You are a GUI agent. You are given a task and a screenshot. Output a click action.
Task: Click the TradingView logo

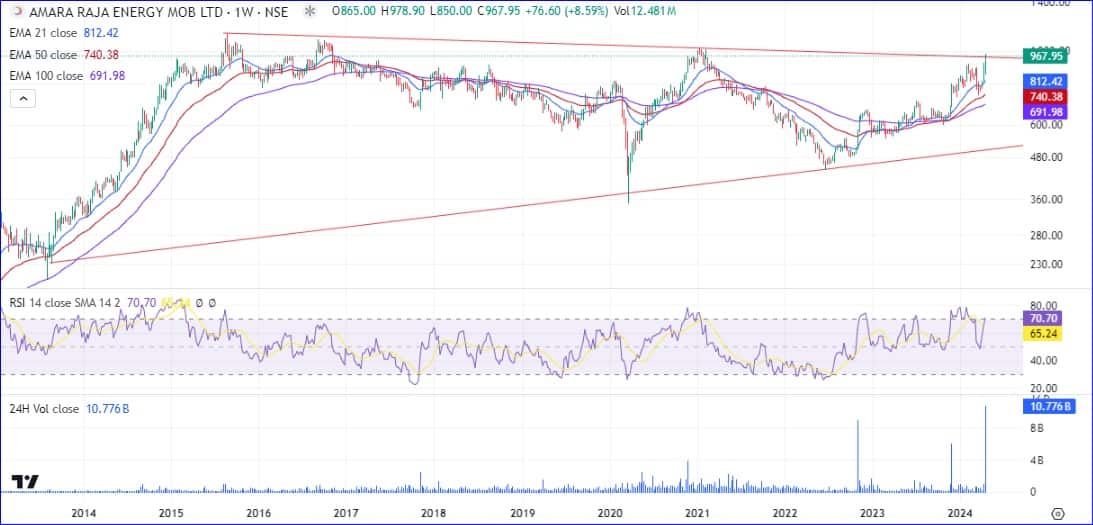25,481
